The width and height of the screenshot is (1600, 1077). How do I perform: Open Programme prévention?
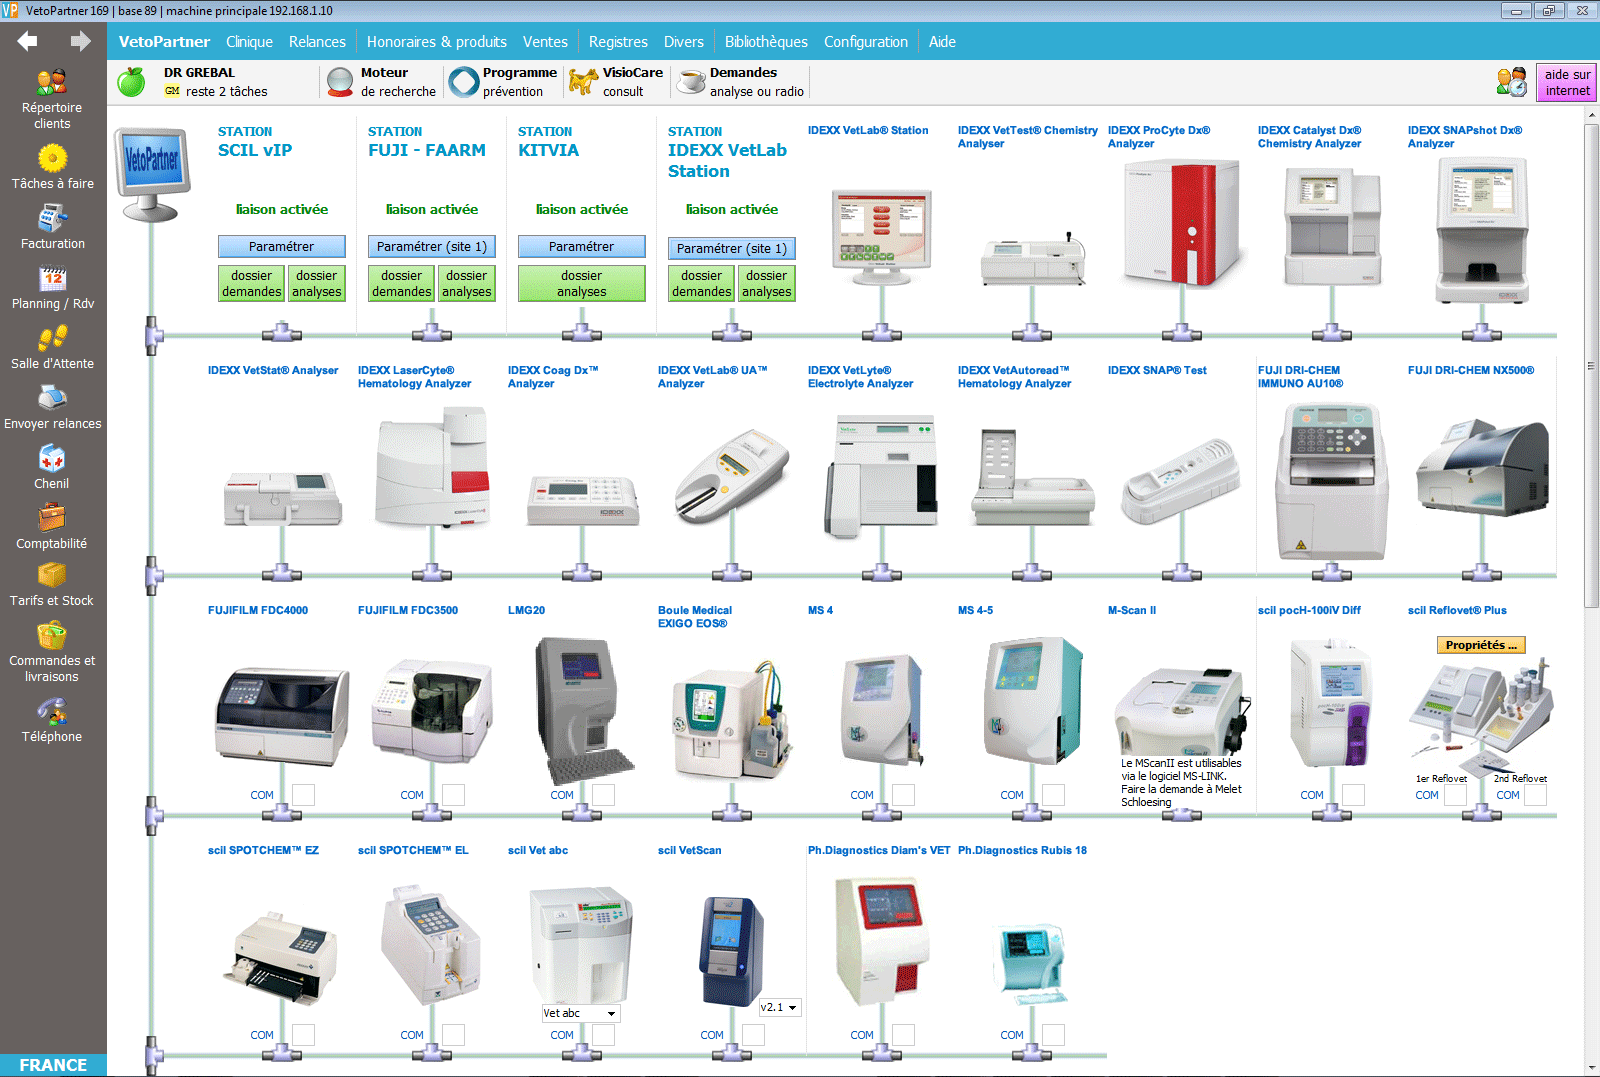[x=504, y=82]
